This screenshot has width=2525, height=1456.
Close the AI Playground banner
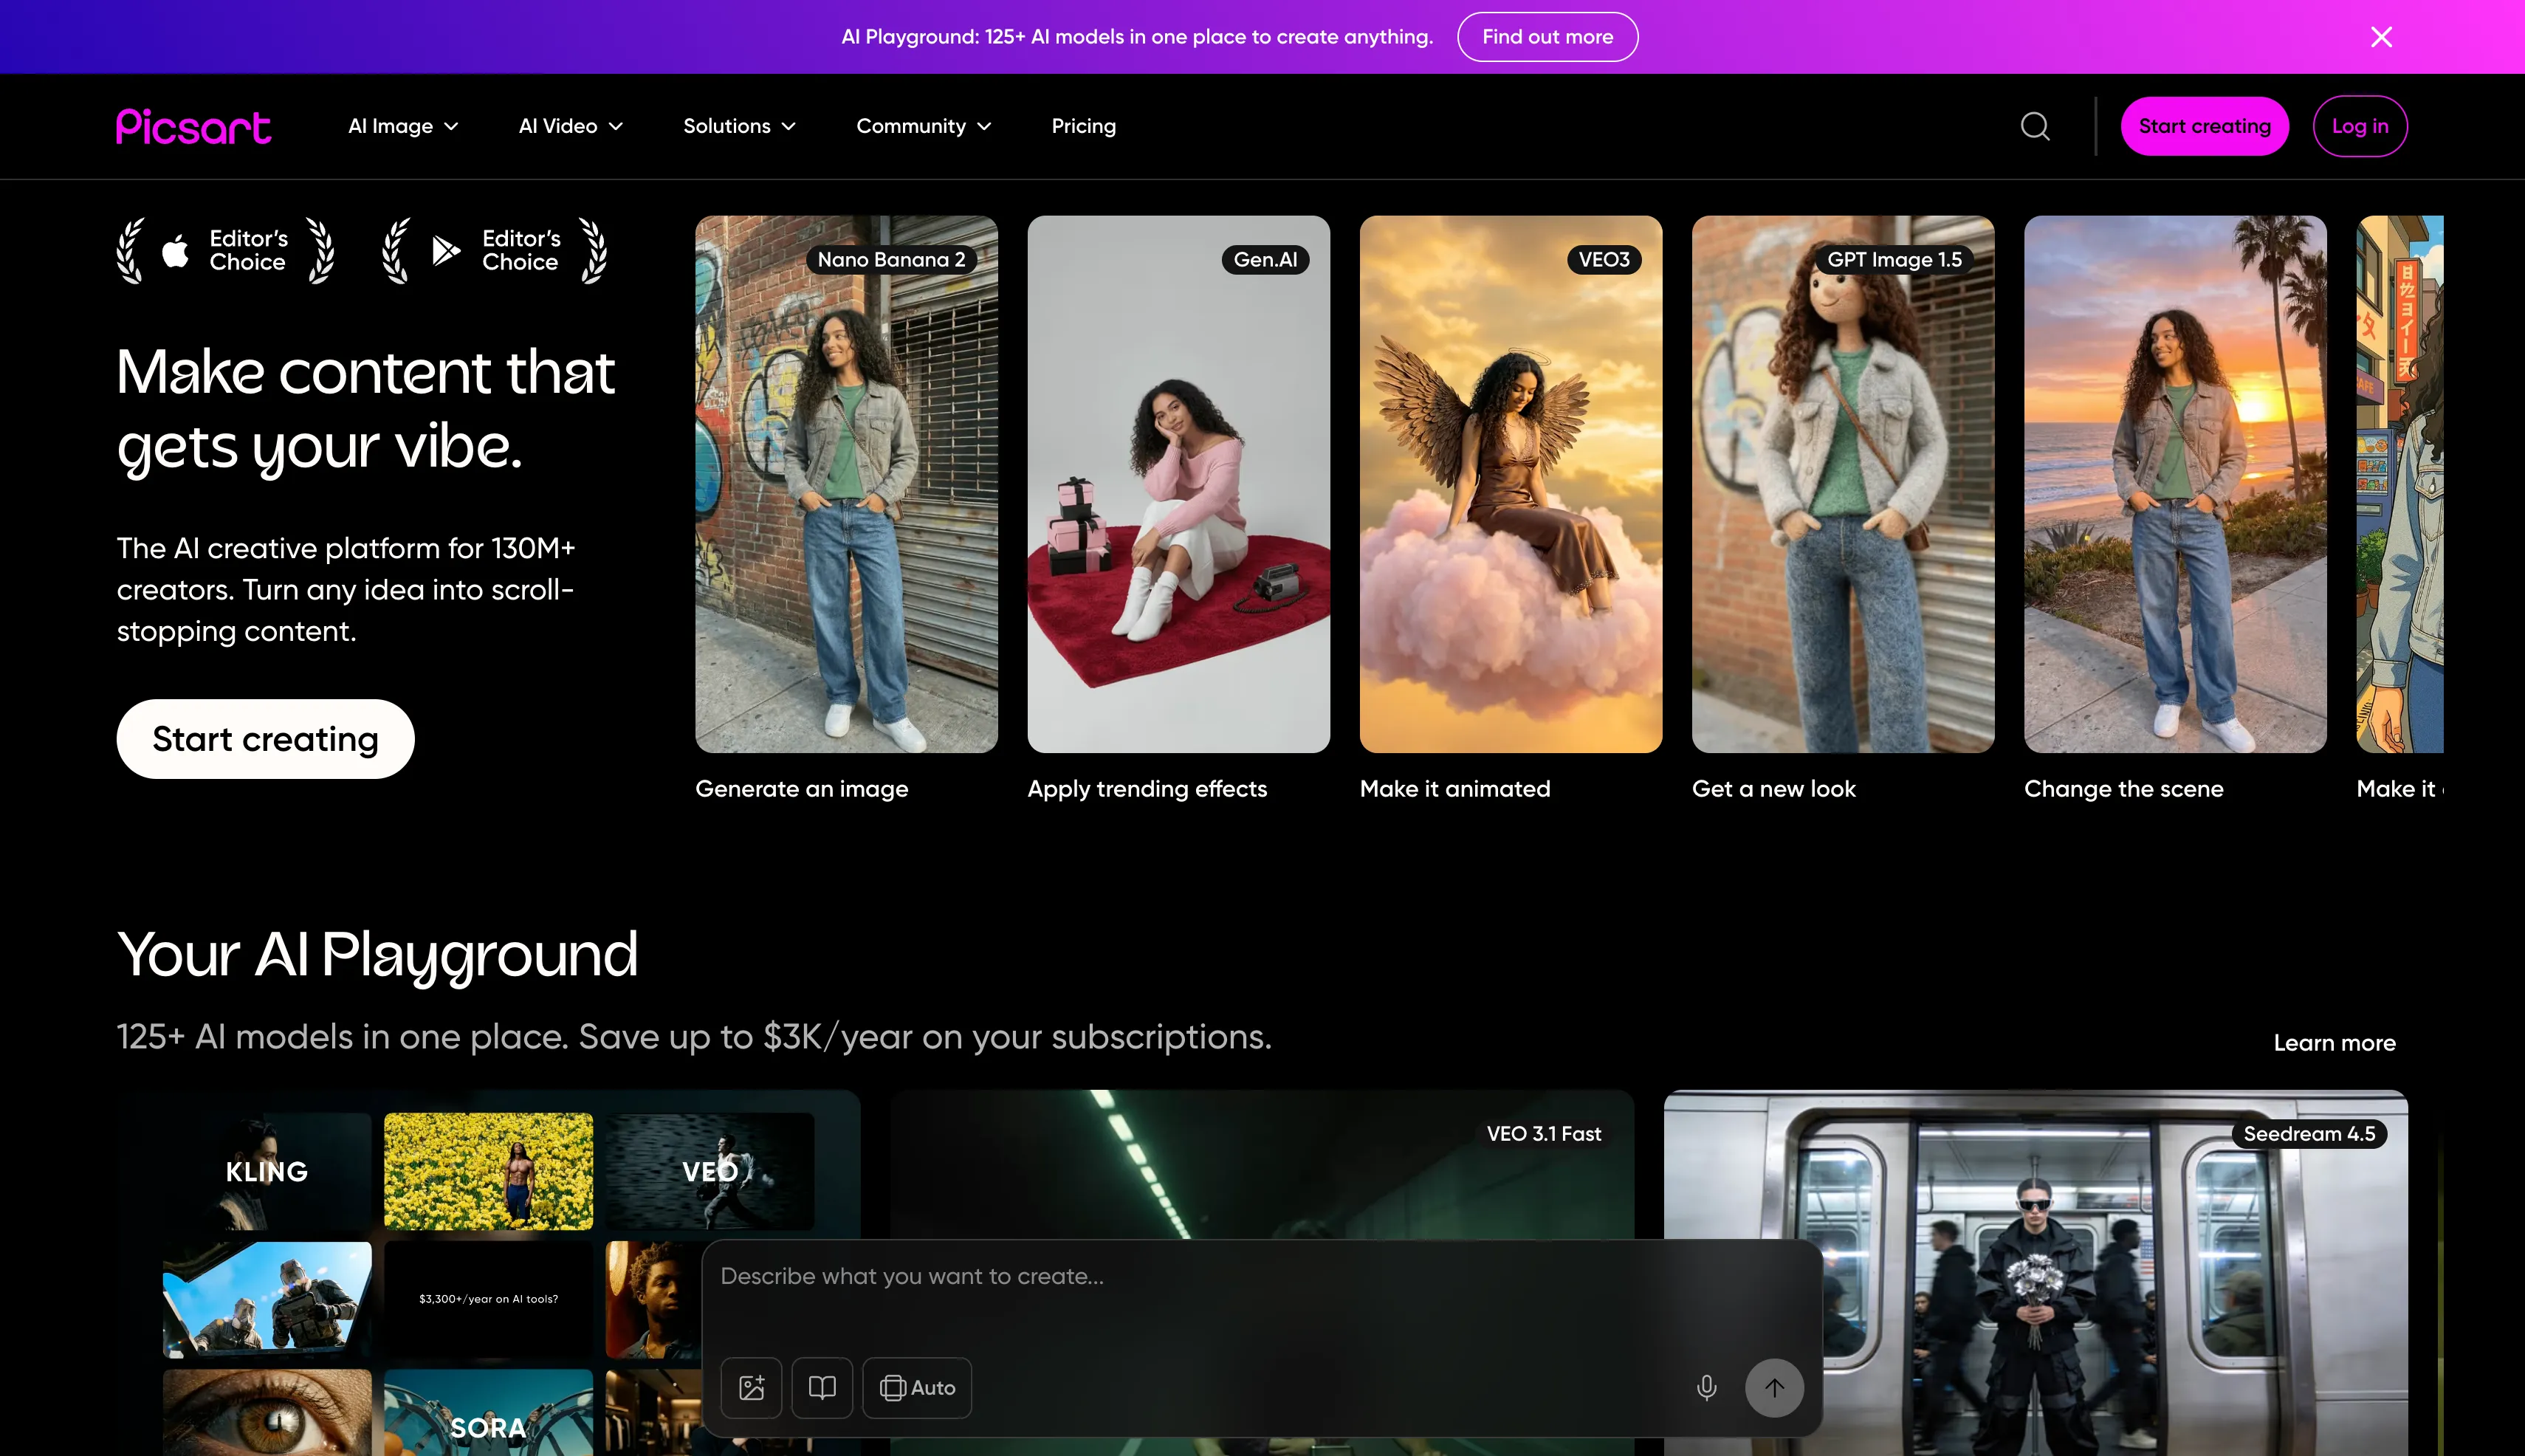pos(2381,37)
